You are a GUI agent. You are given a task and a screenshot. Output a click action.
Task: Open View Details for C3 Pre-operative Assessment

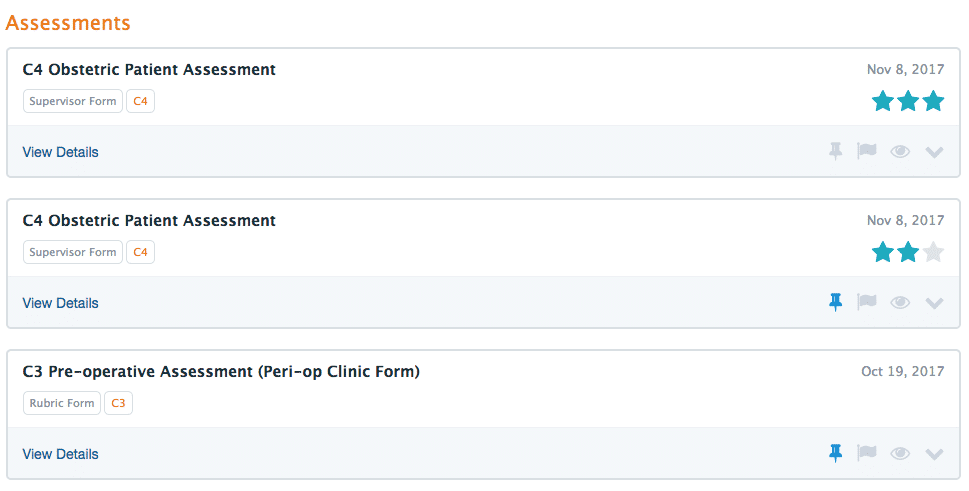coord(61,454)
